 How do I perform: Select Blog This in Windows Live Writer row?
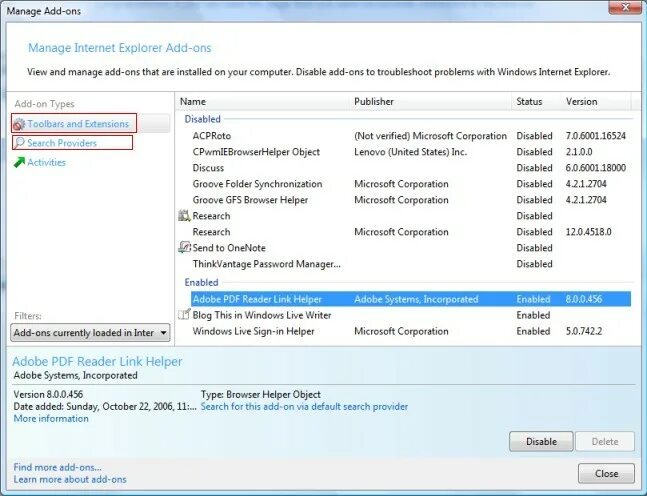point(404,315)
